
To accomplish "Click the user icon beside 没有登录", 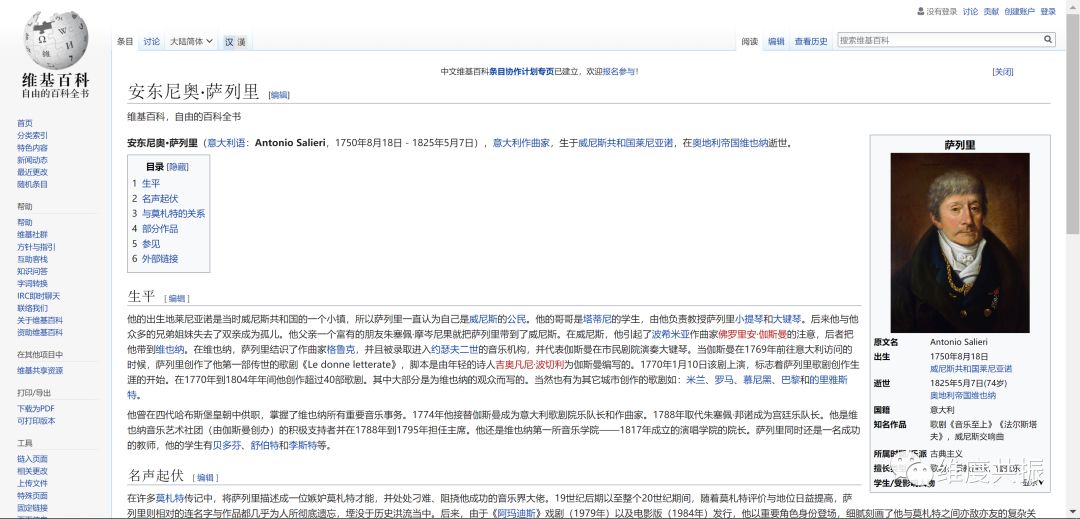I will [x=921, y=11].
